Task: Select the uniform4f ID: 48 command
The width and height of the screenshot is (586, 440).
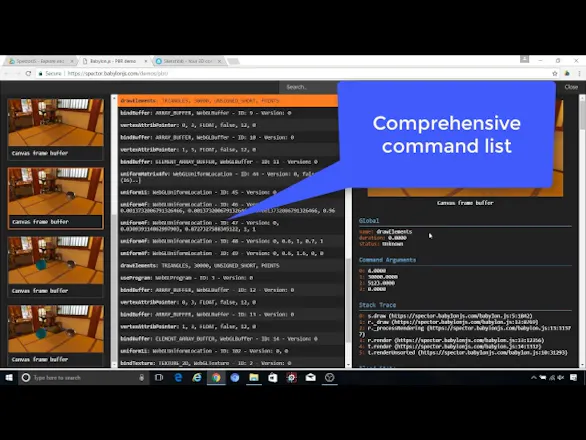Action: (231, 241)
